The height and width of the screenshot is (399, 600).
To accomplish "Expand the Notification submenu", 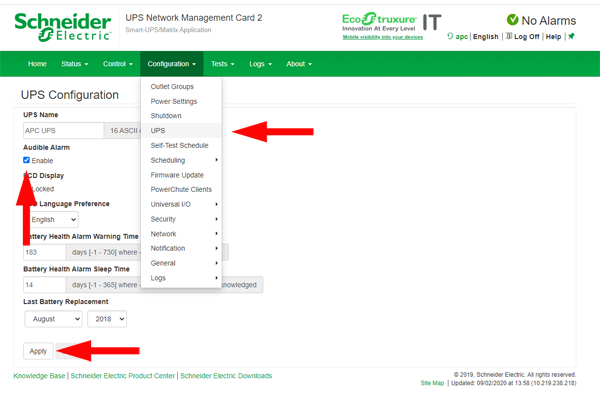I will coord(181,248).
